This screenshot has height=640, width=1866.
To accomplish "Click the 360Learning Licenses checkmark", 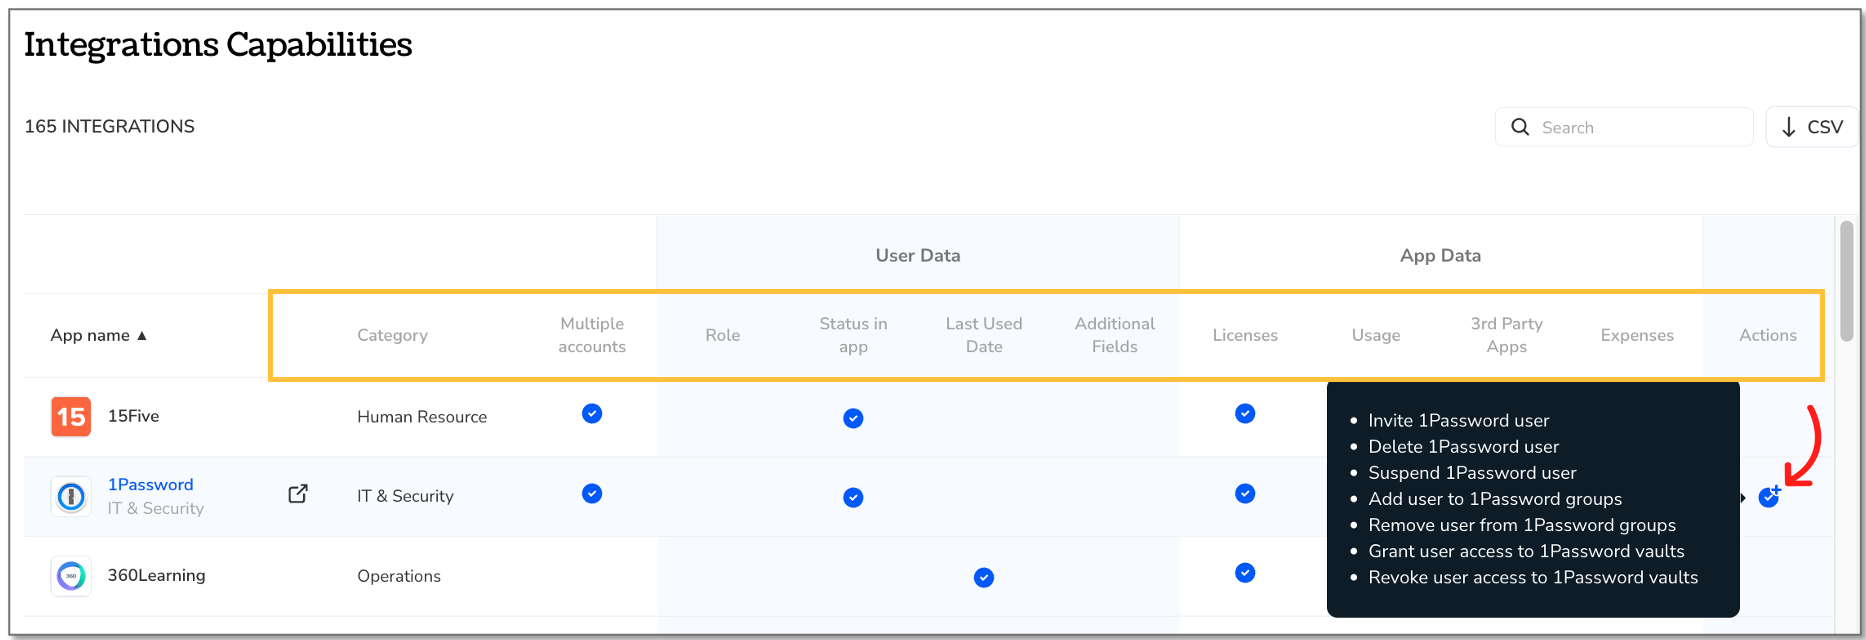I will [x=1245, y=573].
